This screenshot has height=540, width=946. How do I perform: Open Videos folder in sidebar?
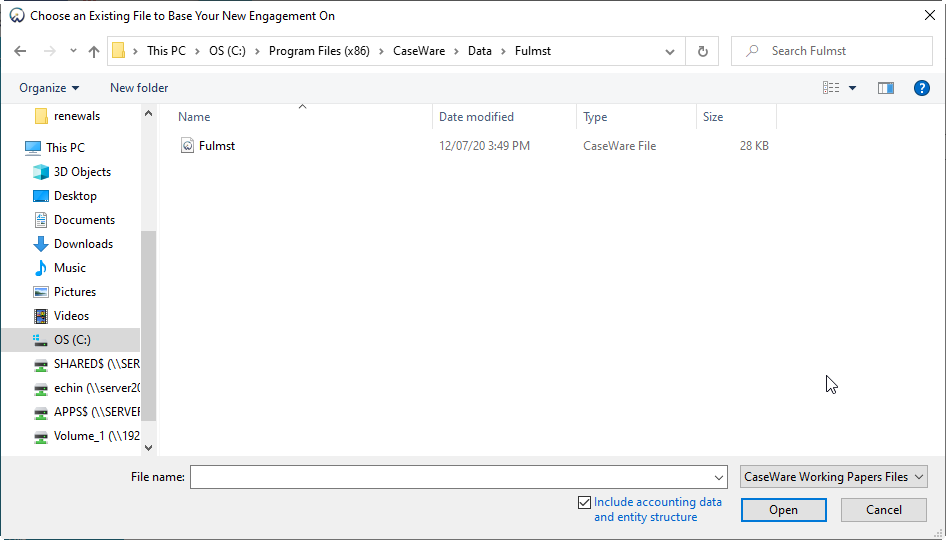(x=61, y=316)
